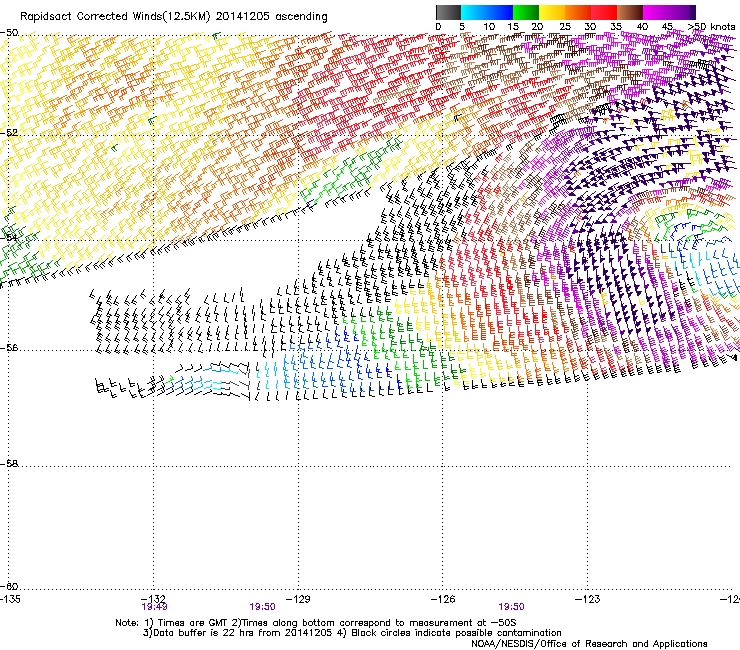Click the 19:50 time label near -129
This screenshot has height=650, width=740.
(262, 607)
